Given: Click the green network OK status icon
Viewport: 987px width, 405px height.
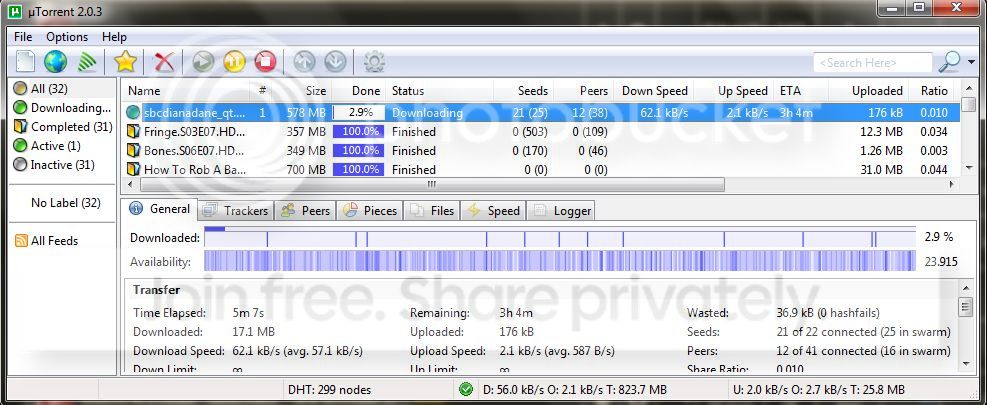Looking at the screenshot, I should coord(466,390).
